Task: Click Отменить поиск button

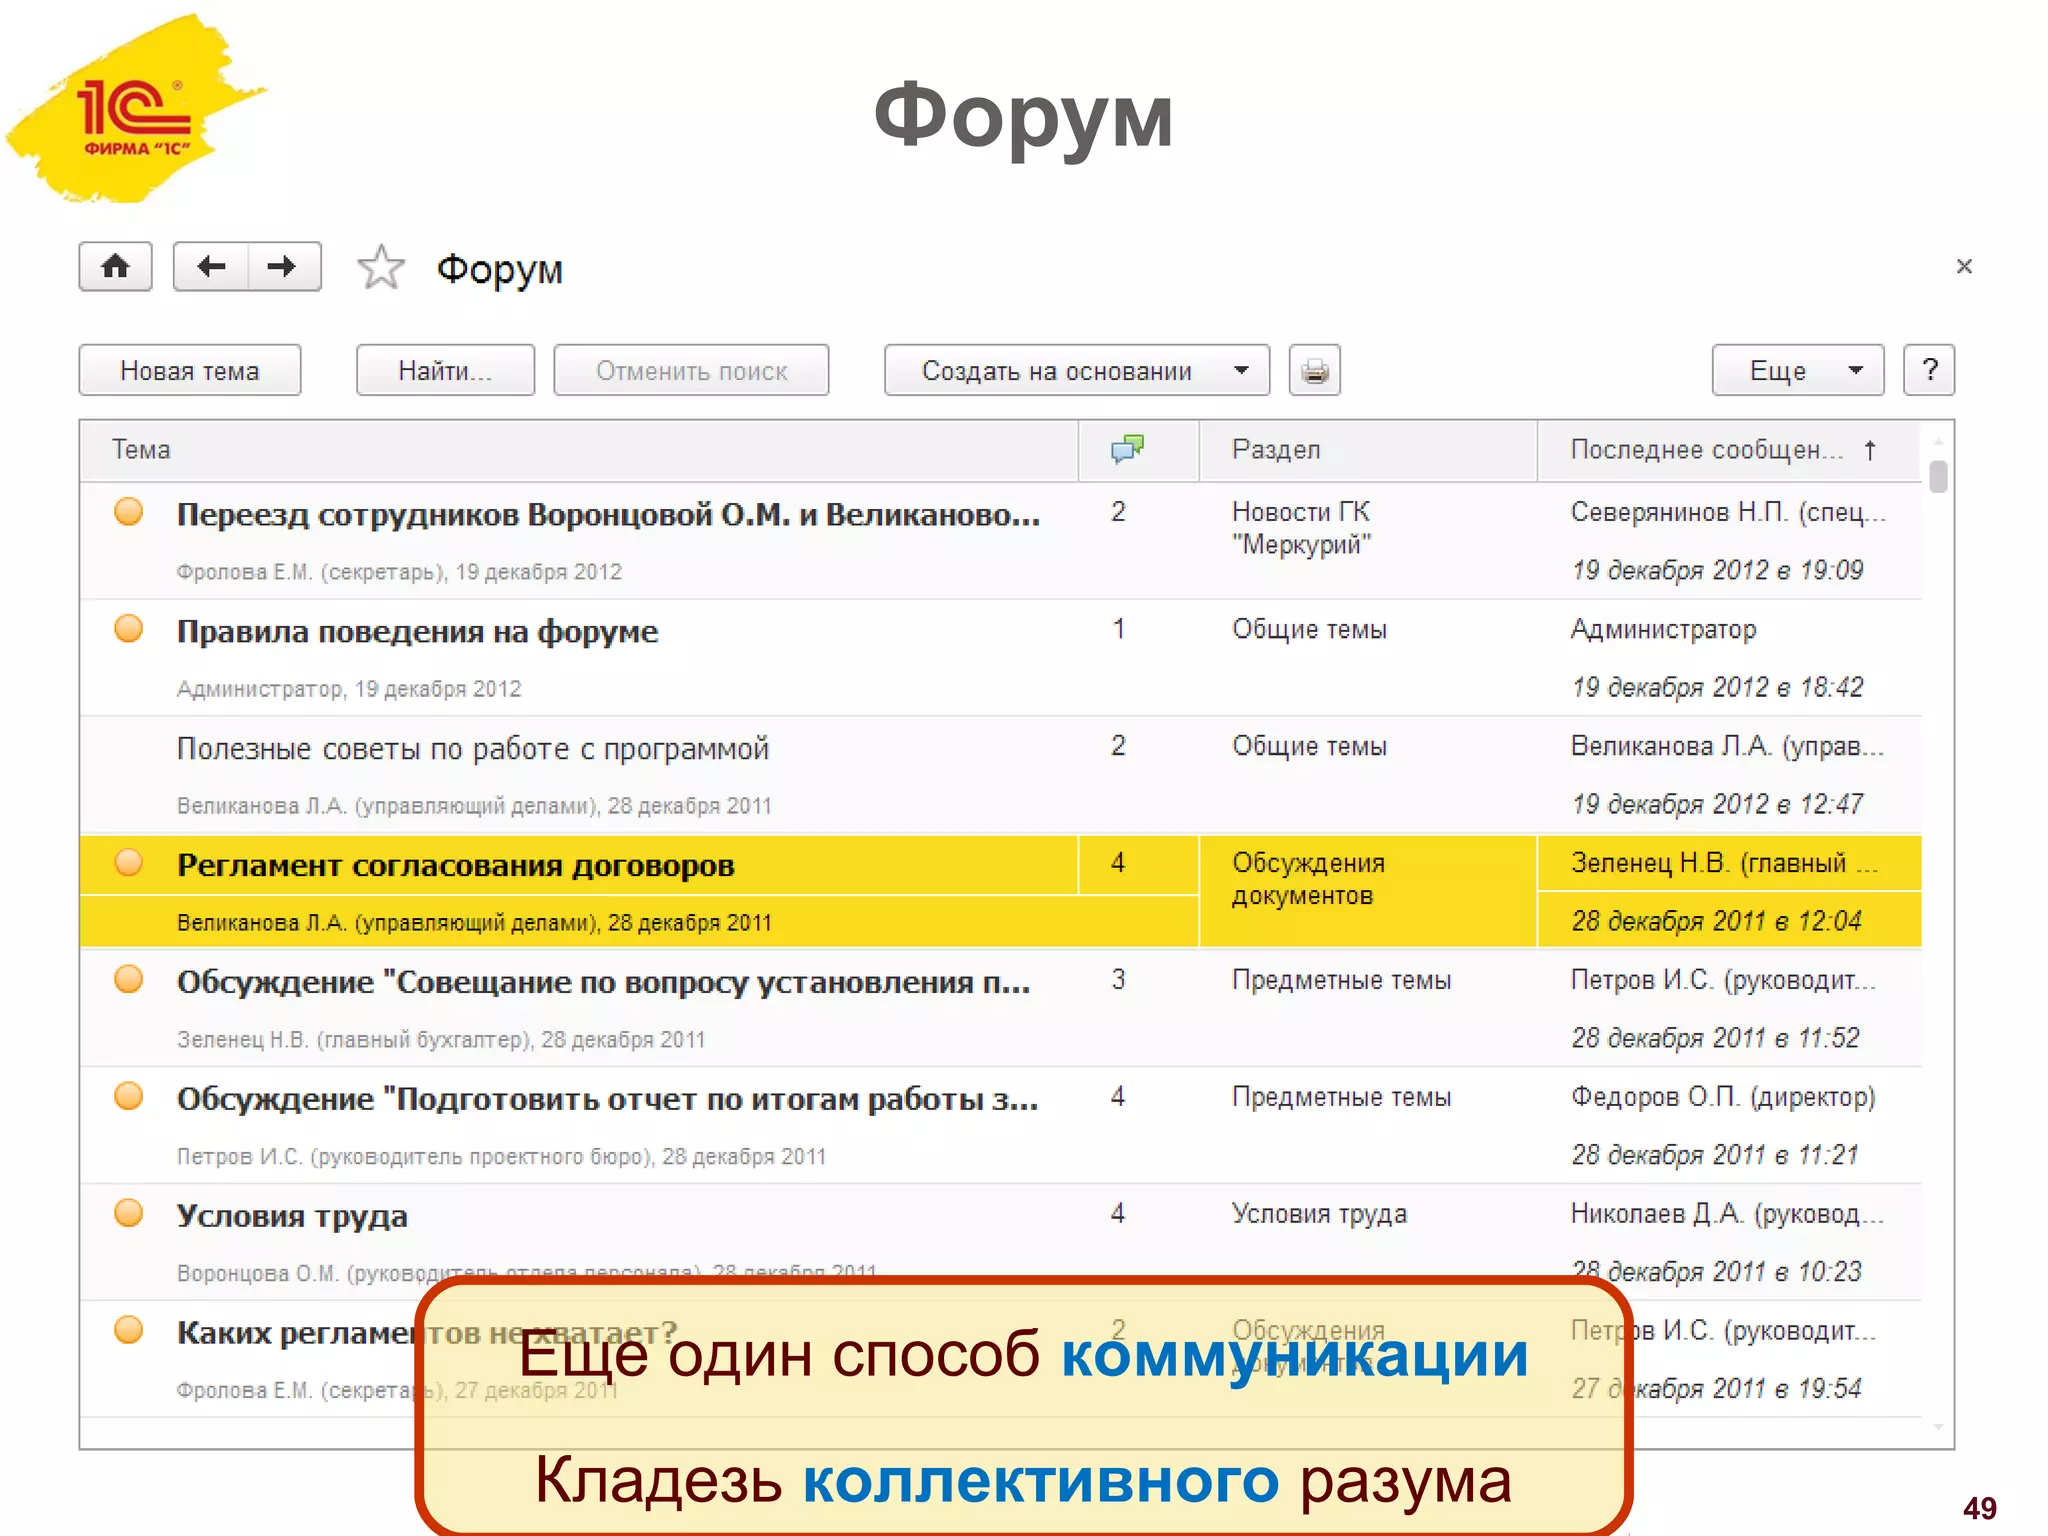Action: (x=691, y=370)
